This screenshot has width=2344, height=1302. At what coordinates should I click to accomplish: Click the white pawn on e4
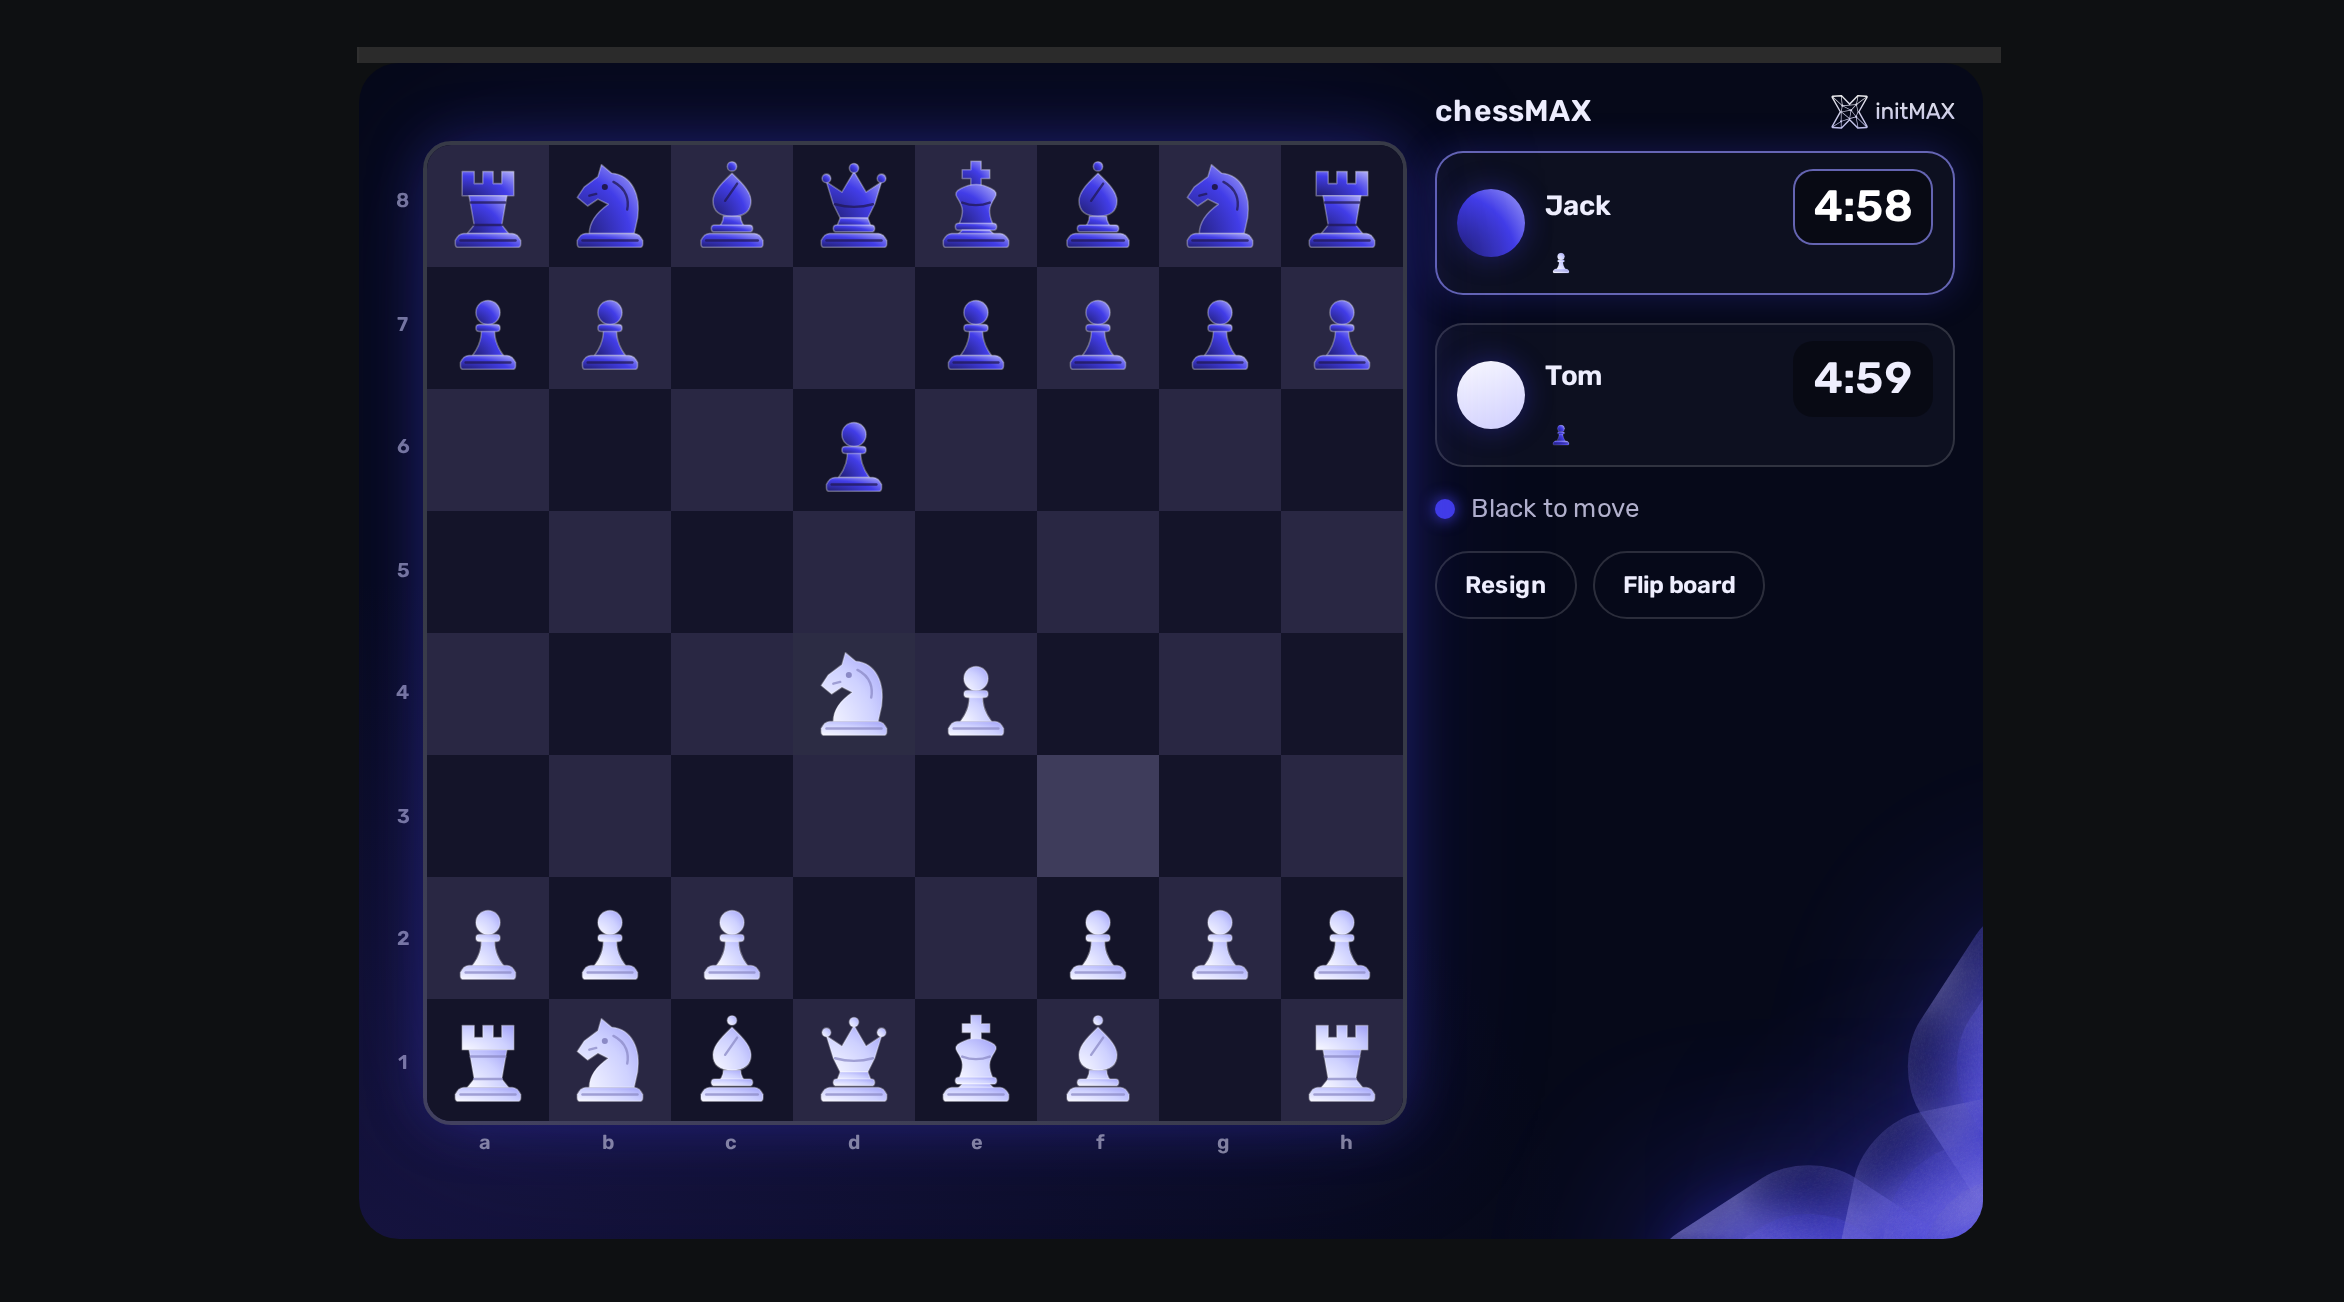pos(976,700)
